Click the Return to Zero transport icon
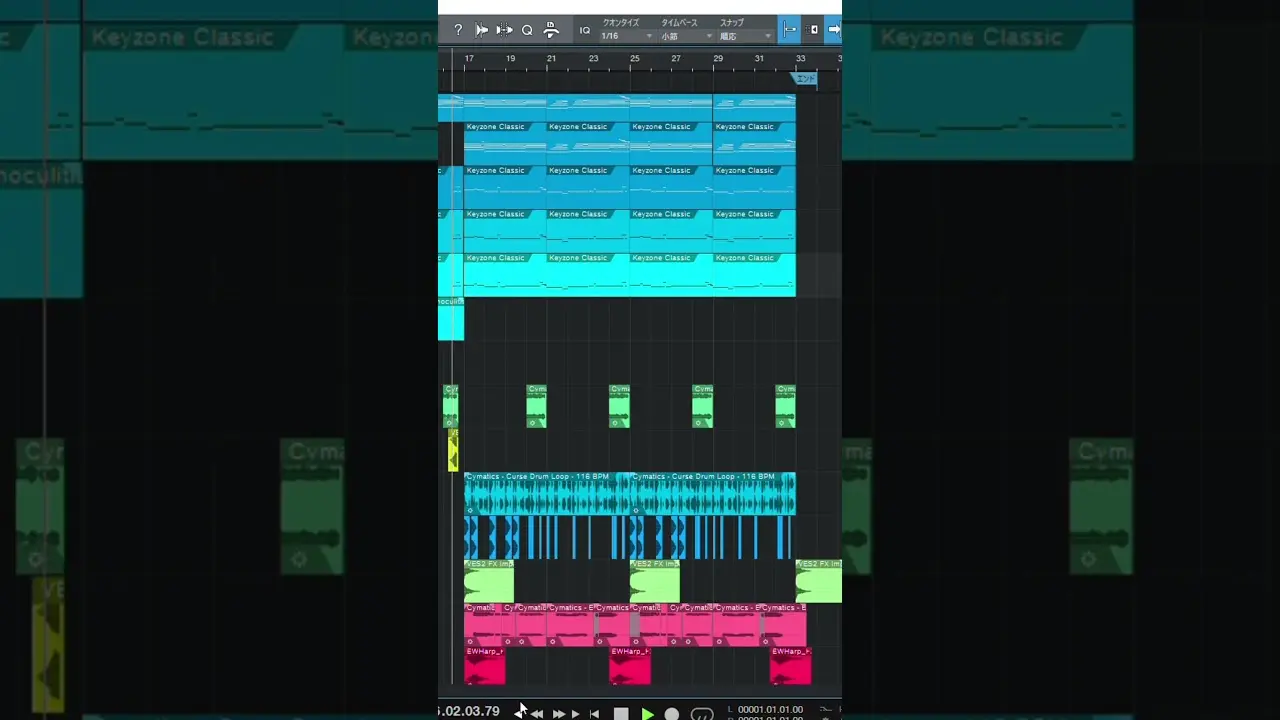This screenshot has width=1280, height=720. [x=594, y=713]
